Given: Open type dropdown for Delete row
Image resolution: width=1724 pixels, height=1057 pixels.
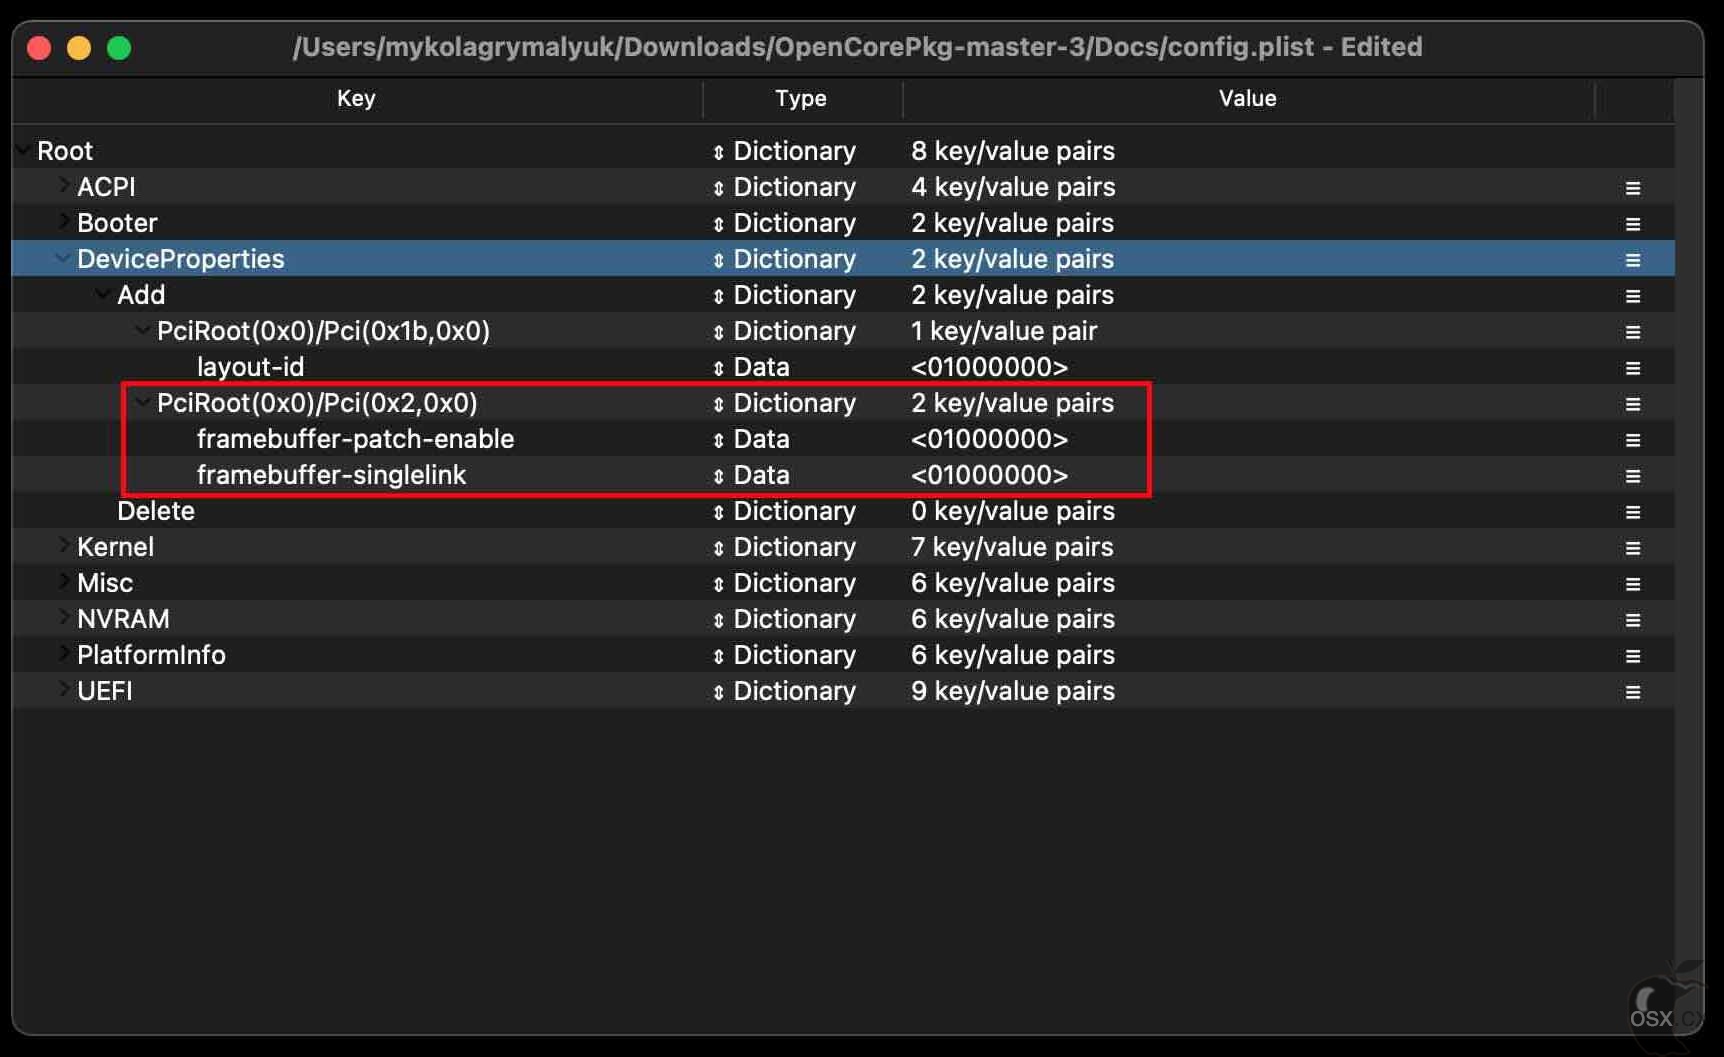Looking at the screenshot, I should click(x=718, y=512).
